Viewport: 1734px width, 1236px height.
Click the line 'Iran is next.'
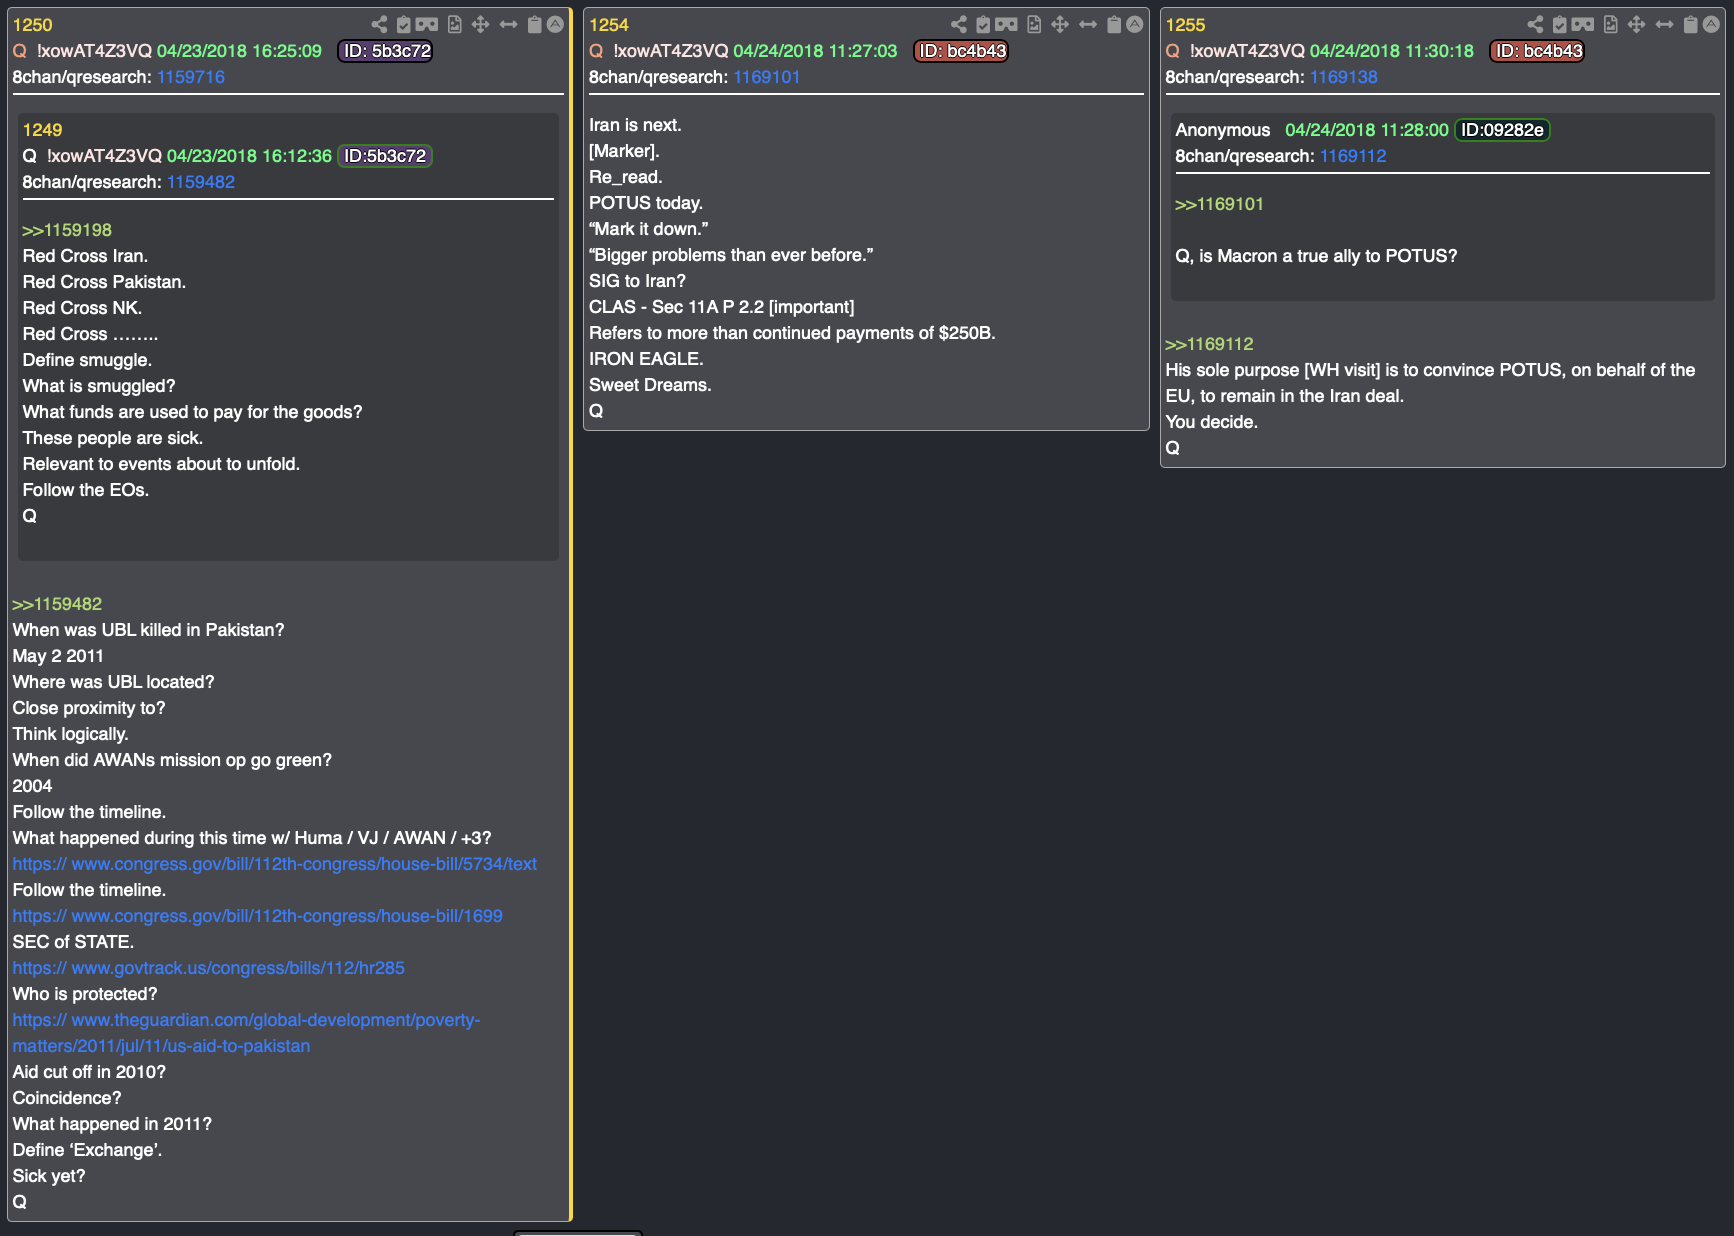click(x=635, y=125)
